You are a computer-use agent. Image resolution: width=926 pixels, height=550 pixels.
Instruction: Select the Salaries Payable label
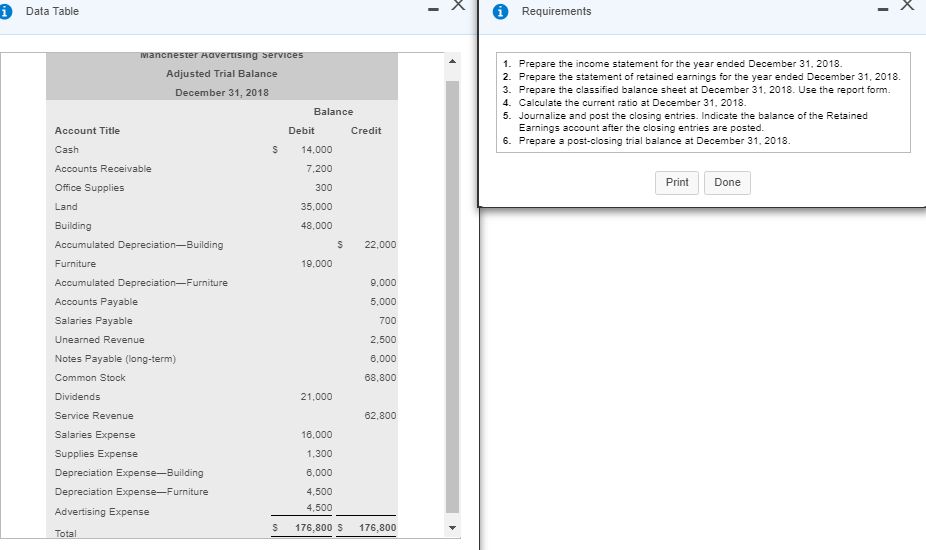[93, 321]
